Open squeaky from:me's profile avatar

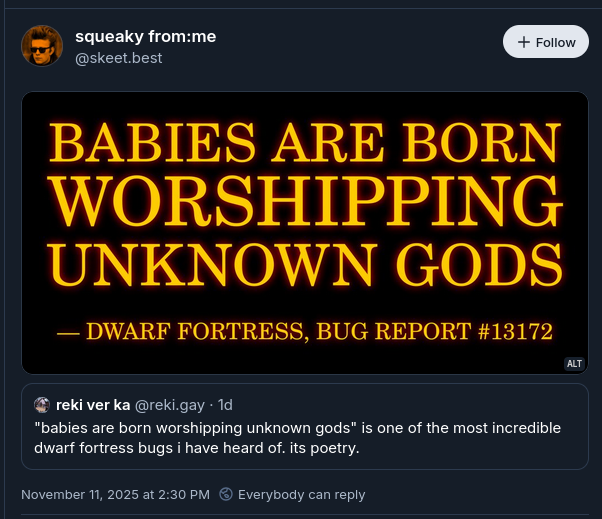coord(42,46)
